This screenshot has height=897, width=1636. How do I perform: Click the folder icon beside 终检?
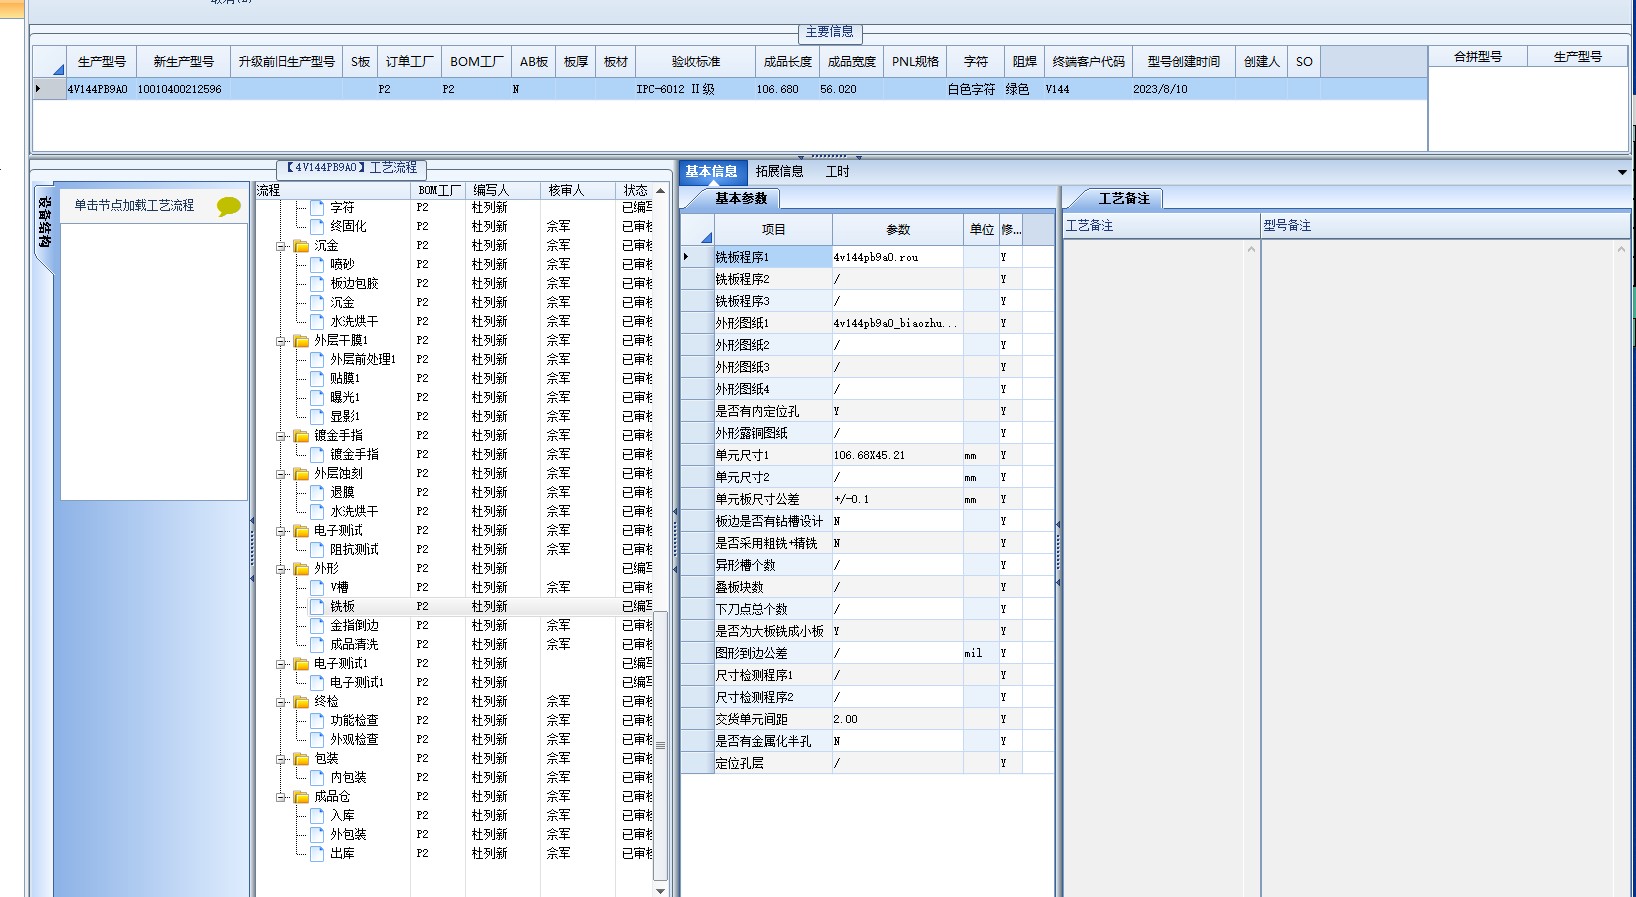[x=301, y=701]
